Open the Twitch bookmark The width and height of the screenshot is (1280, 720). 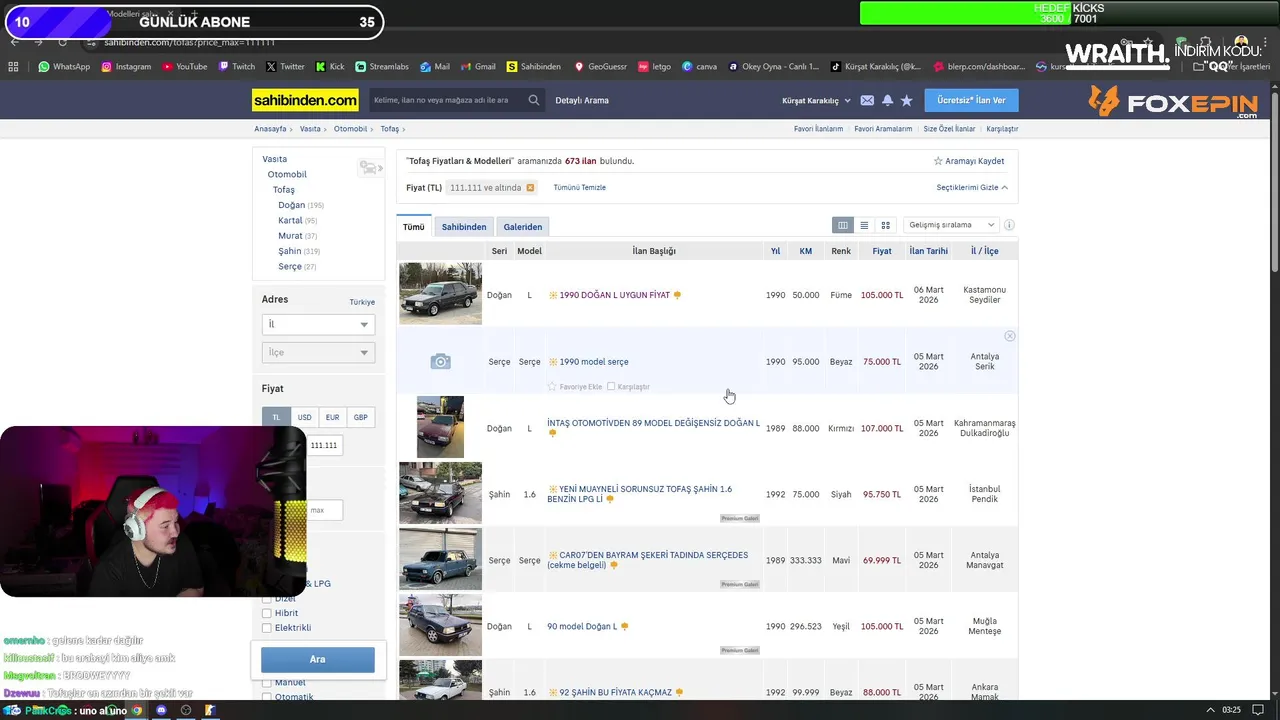tap(236, 67)
